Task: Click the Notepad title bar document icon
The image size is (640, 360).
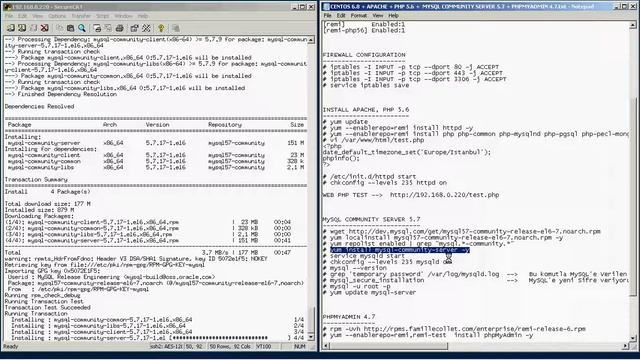Action: (x=326, y=7)
